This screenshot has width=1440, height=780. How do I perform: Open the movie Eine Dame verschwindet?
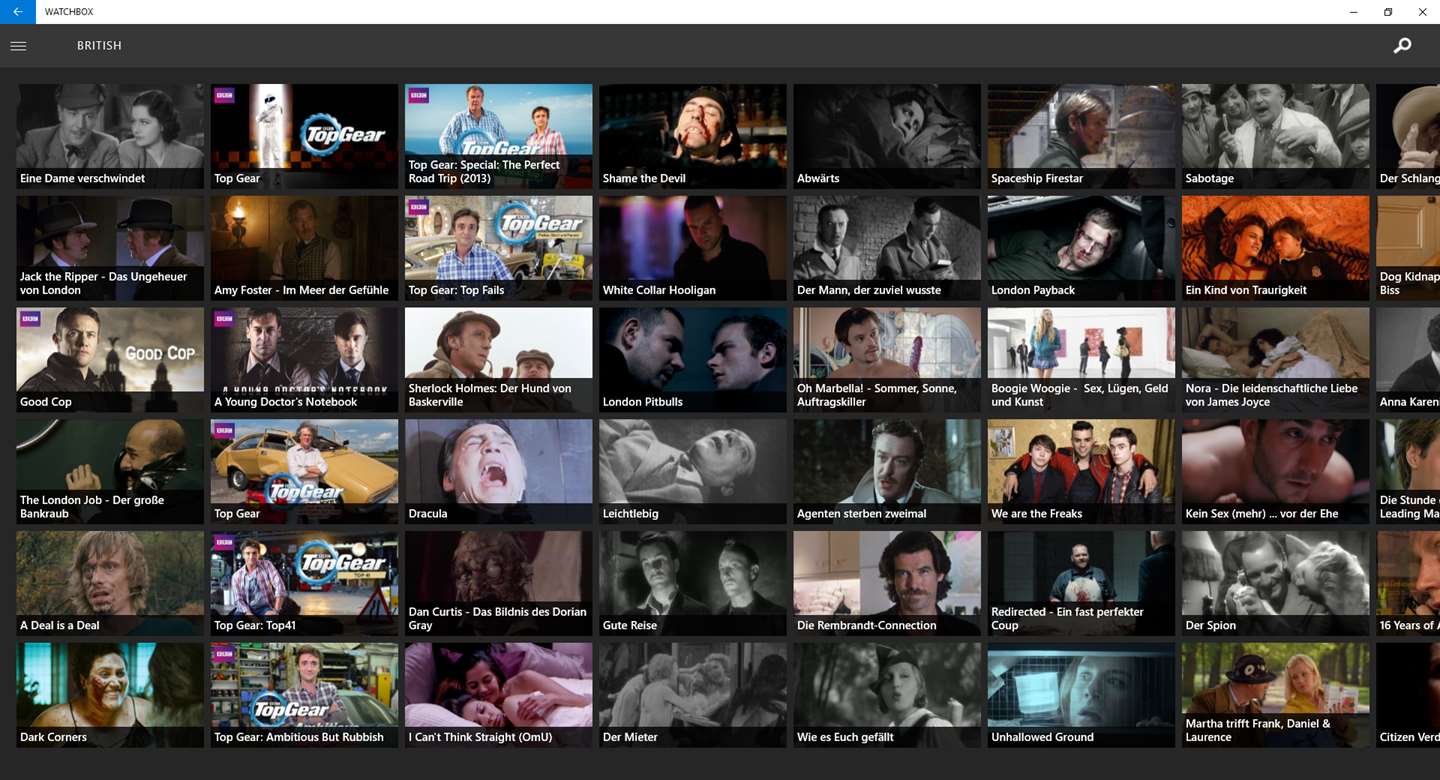[110, 136]
